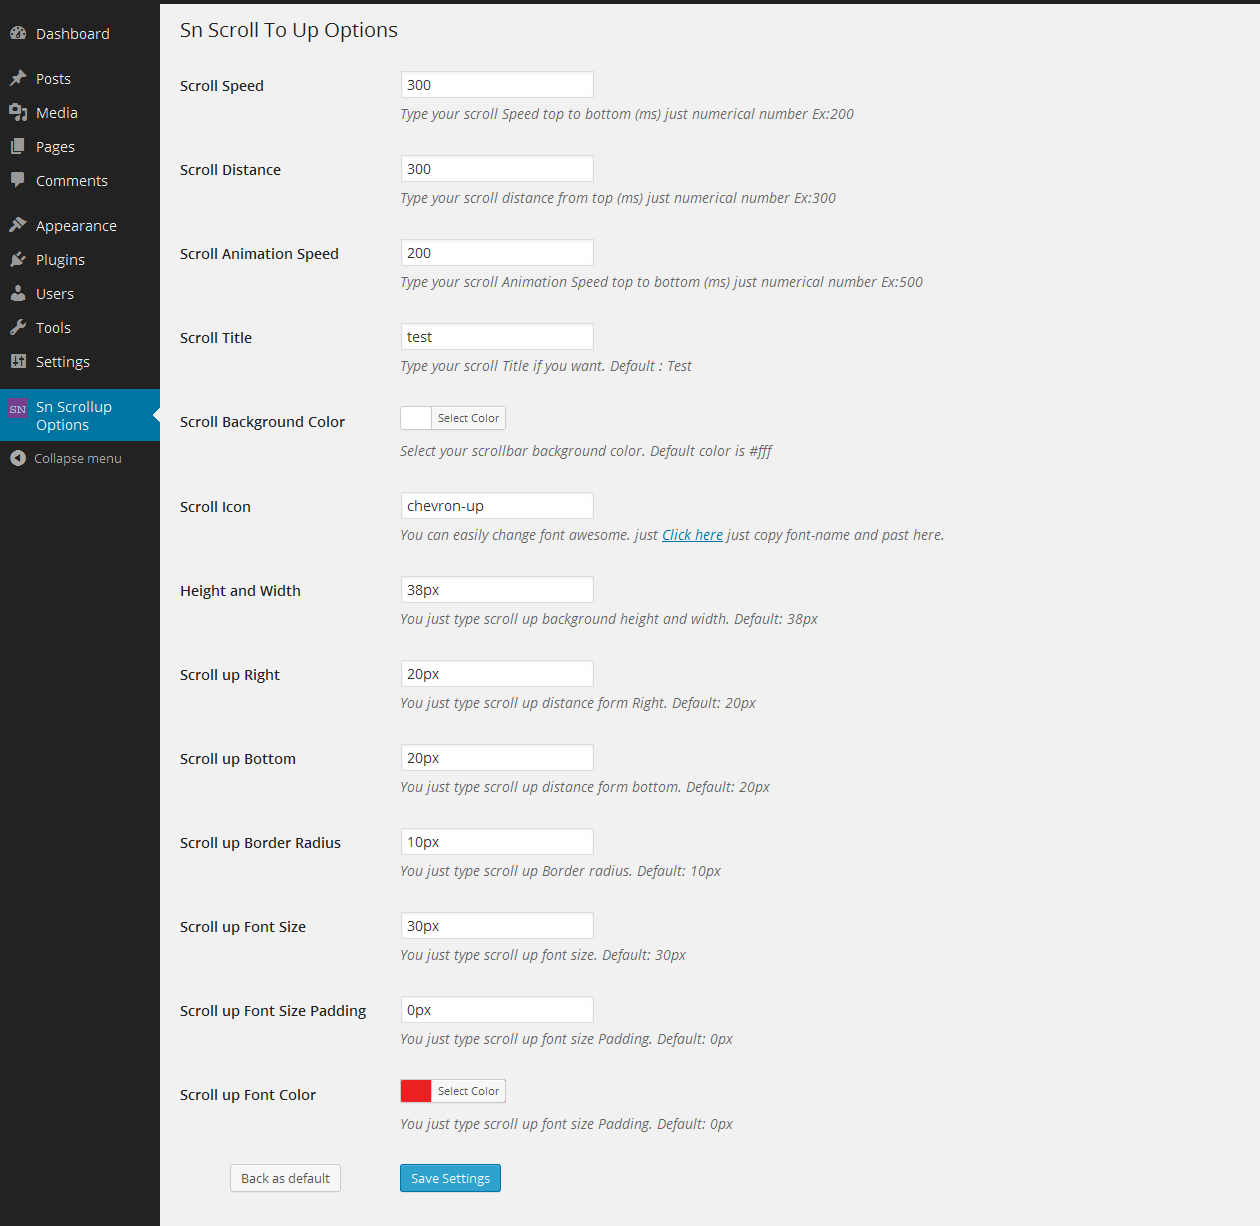Click into the Scroll Distance field
This screenshot has width=1260, height=1226.
click(x=497, y=169)
